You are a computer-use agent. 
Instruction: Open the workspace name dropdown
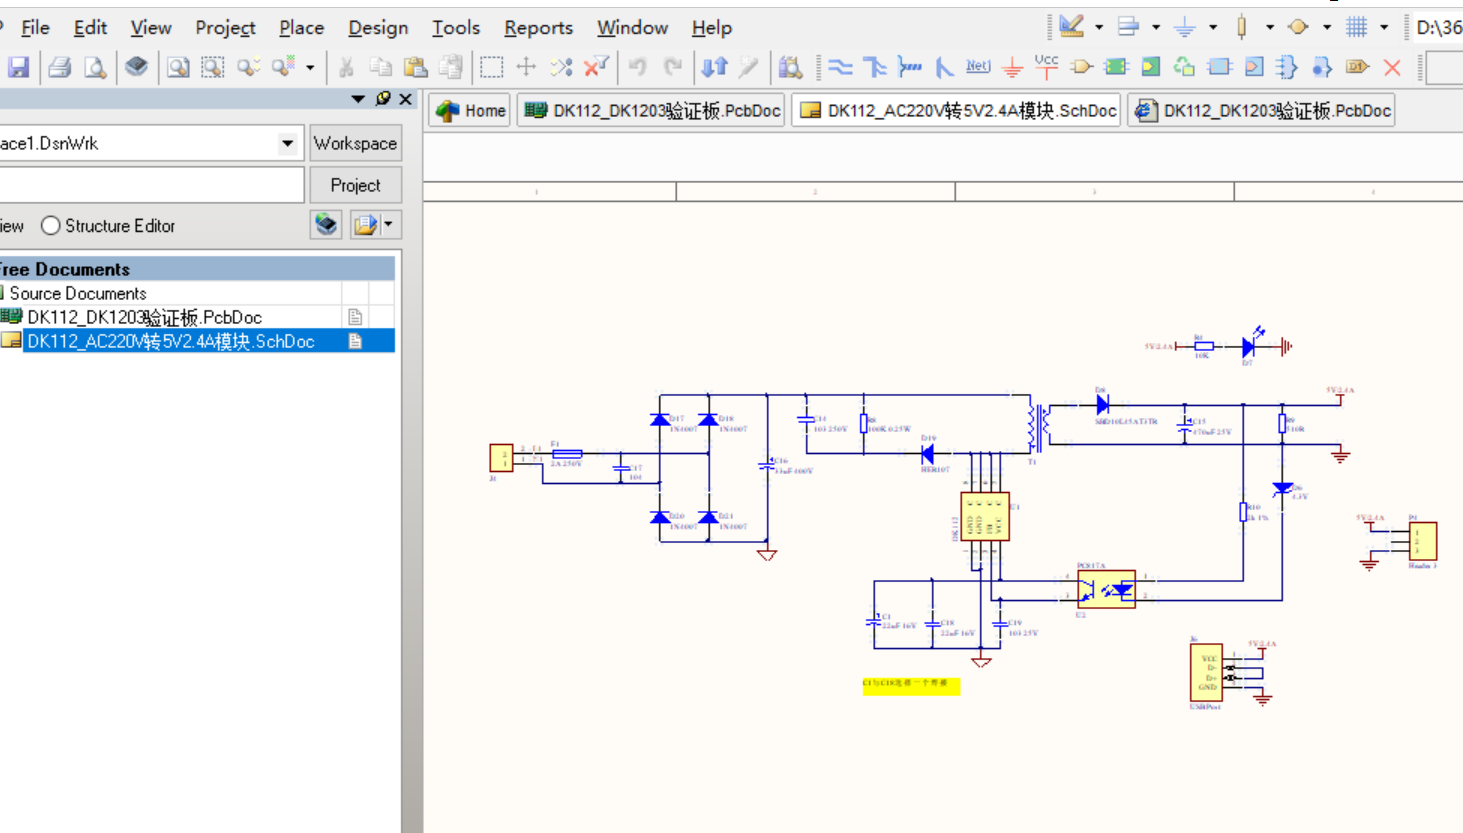click(x=287, y=143)
